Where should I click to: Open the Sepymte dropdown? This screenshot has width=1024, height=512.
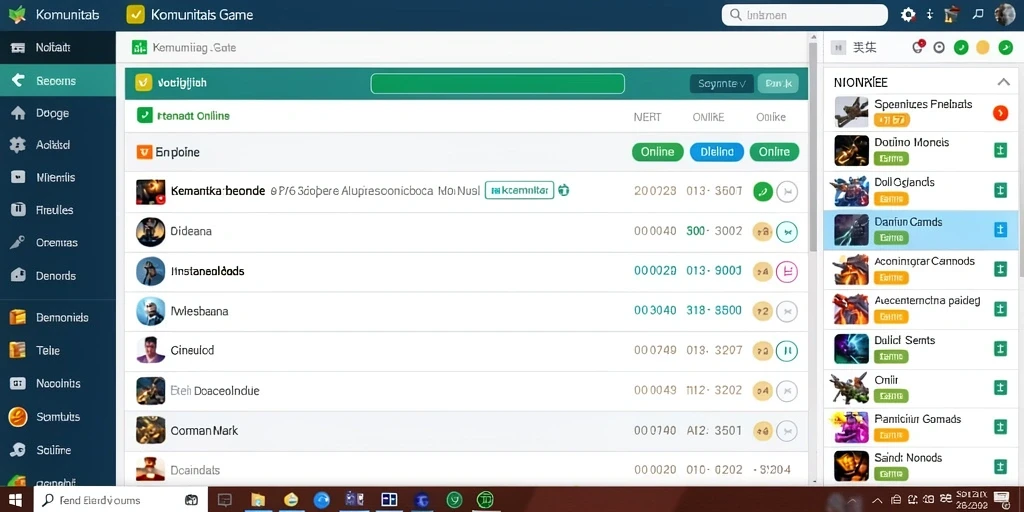pyautogui.click(x=722, y=84)
